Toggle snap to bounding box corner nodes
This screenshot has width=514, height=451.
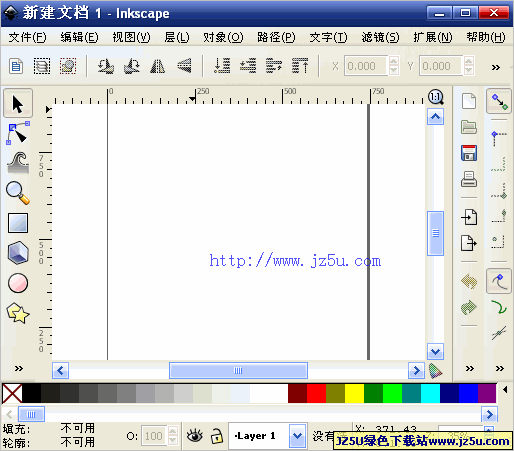[499, 191]
